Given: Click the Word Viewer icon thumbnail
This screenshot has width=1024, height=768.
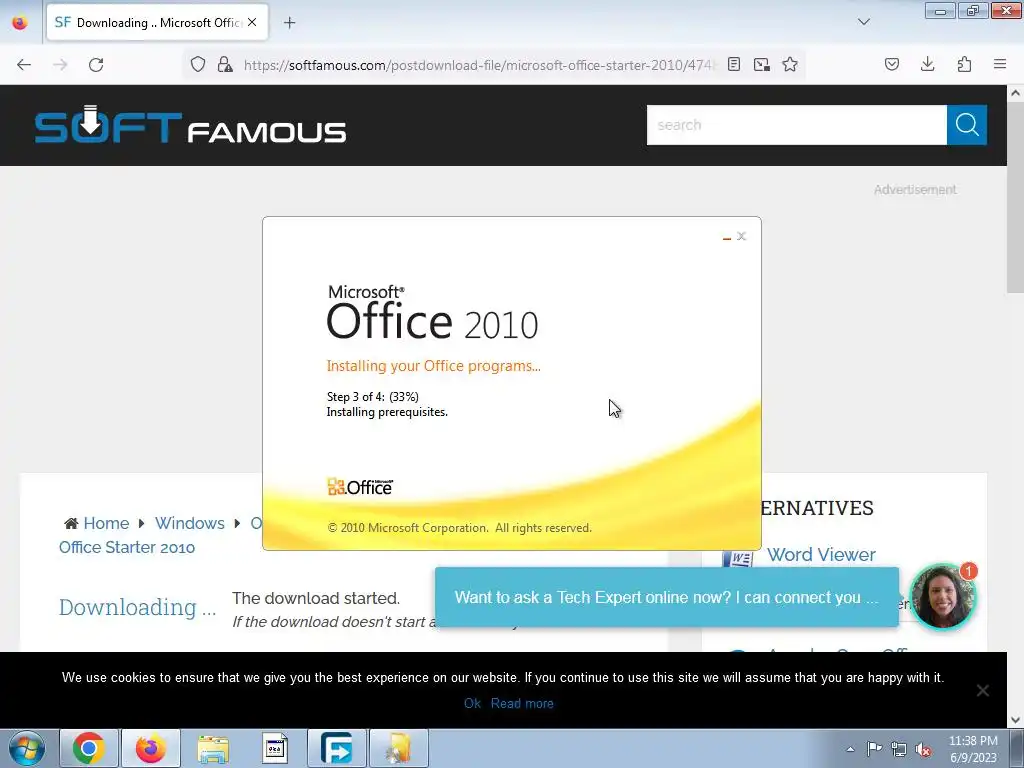Looking at the screenshot, I should [x=737, y=559].
